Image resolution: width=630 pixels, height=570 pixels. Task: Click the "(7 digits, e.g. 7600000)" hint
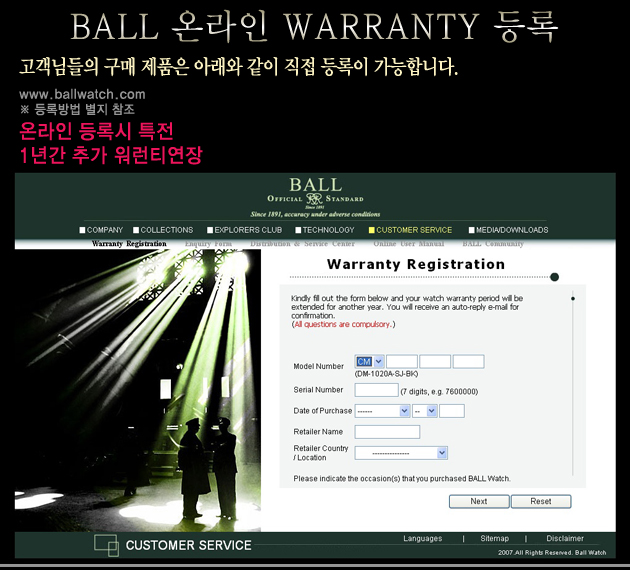pos(439,392)
